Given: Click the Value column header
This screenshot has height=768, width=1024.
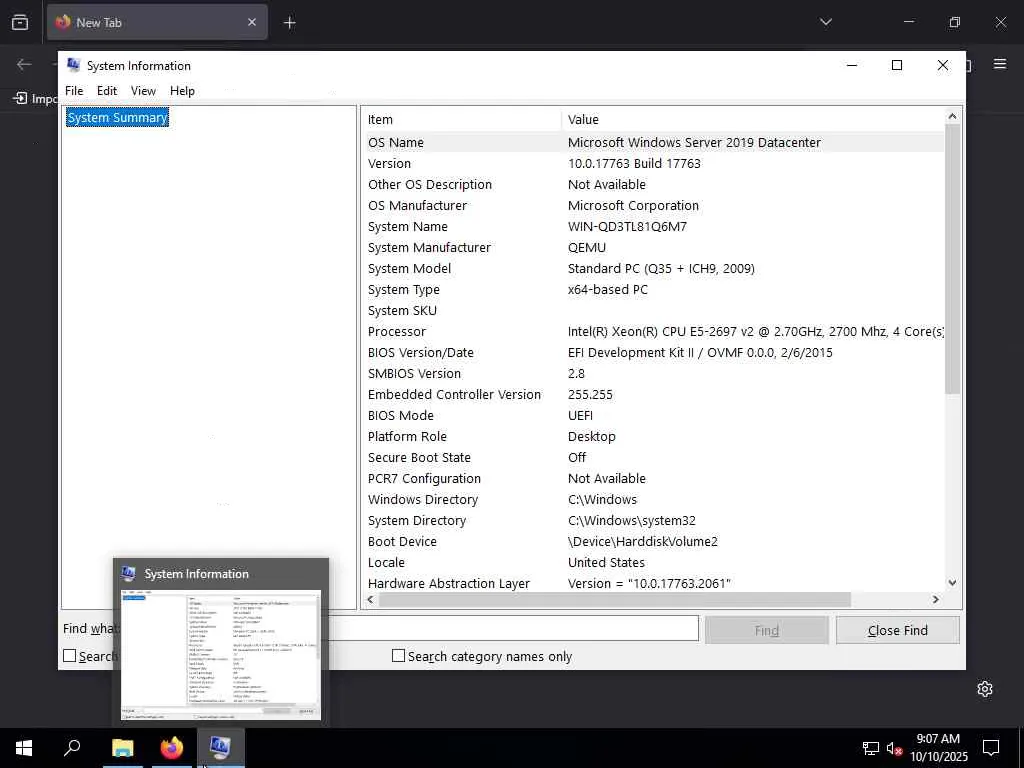Looking at the screenshot, I should [753, 120].
